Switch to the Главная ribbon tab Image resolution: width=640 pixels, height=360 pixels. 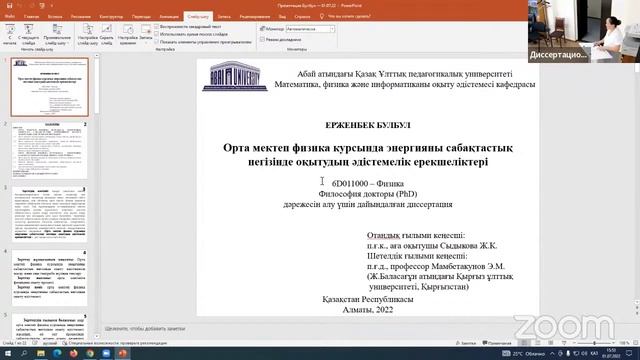tap(31, 17)
